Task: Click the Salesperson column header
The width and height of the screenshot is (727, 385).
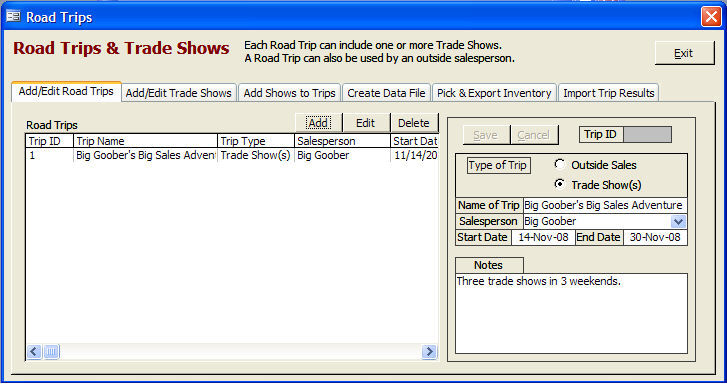Action: pyautogui.click(x=343, y=141)
